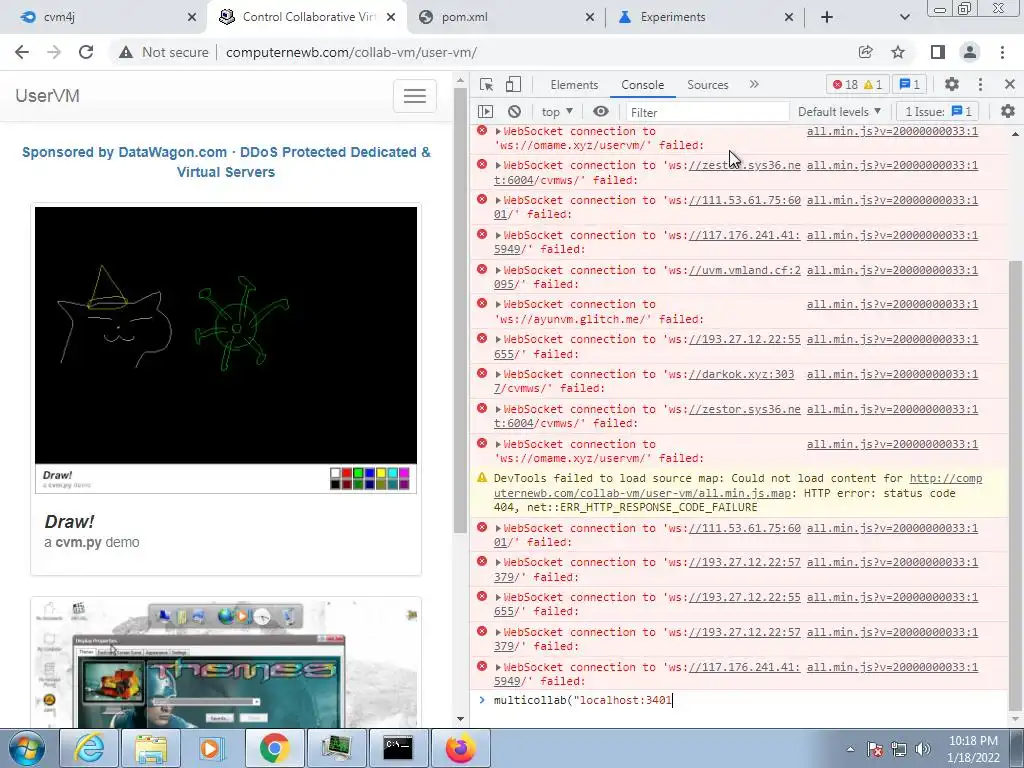The height and width of the screenshot is (768, 1024).
Task: Click the Not secure warning icon
Action: [x=125, y=52]
